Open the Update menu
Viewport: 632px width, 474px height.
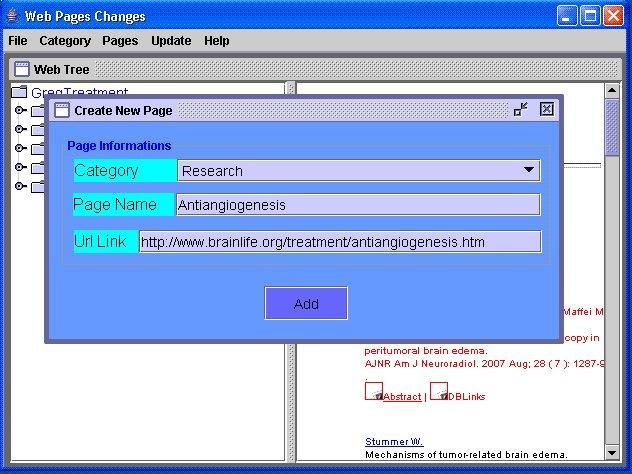click(x=171, y=41)
